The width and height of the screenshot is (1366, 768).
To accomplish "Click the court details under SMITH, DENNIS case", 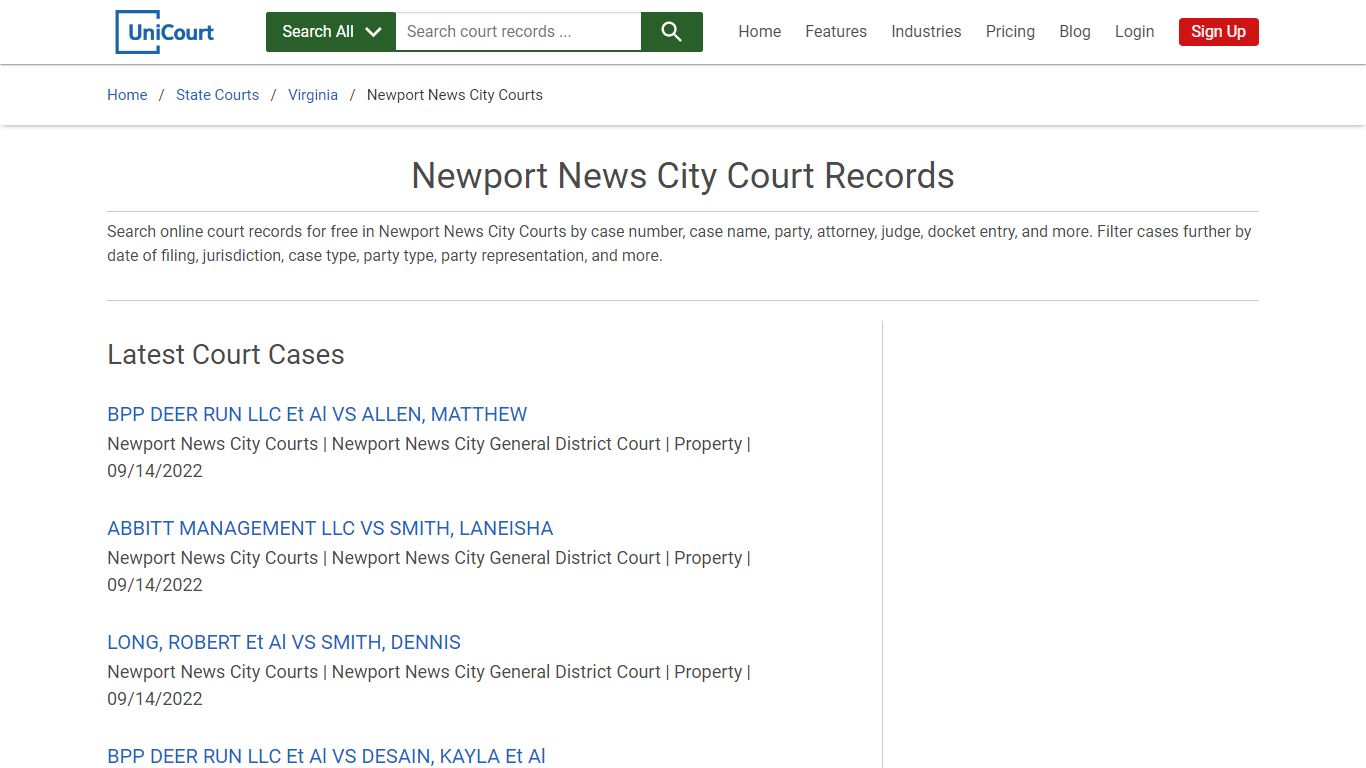I will 429,685.
